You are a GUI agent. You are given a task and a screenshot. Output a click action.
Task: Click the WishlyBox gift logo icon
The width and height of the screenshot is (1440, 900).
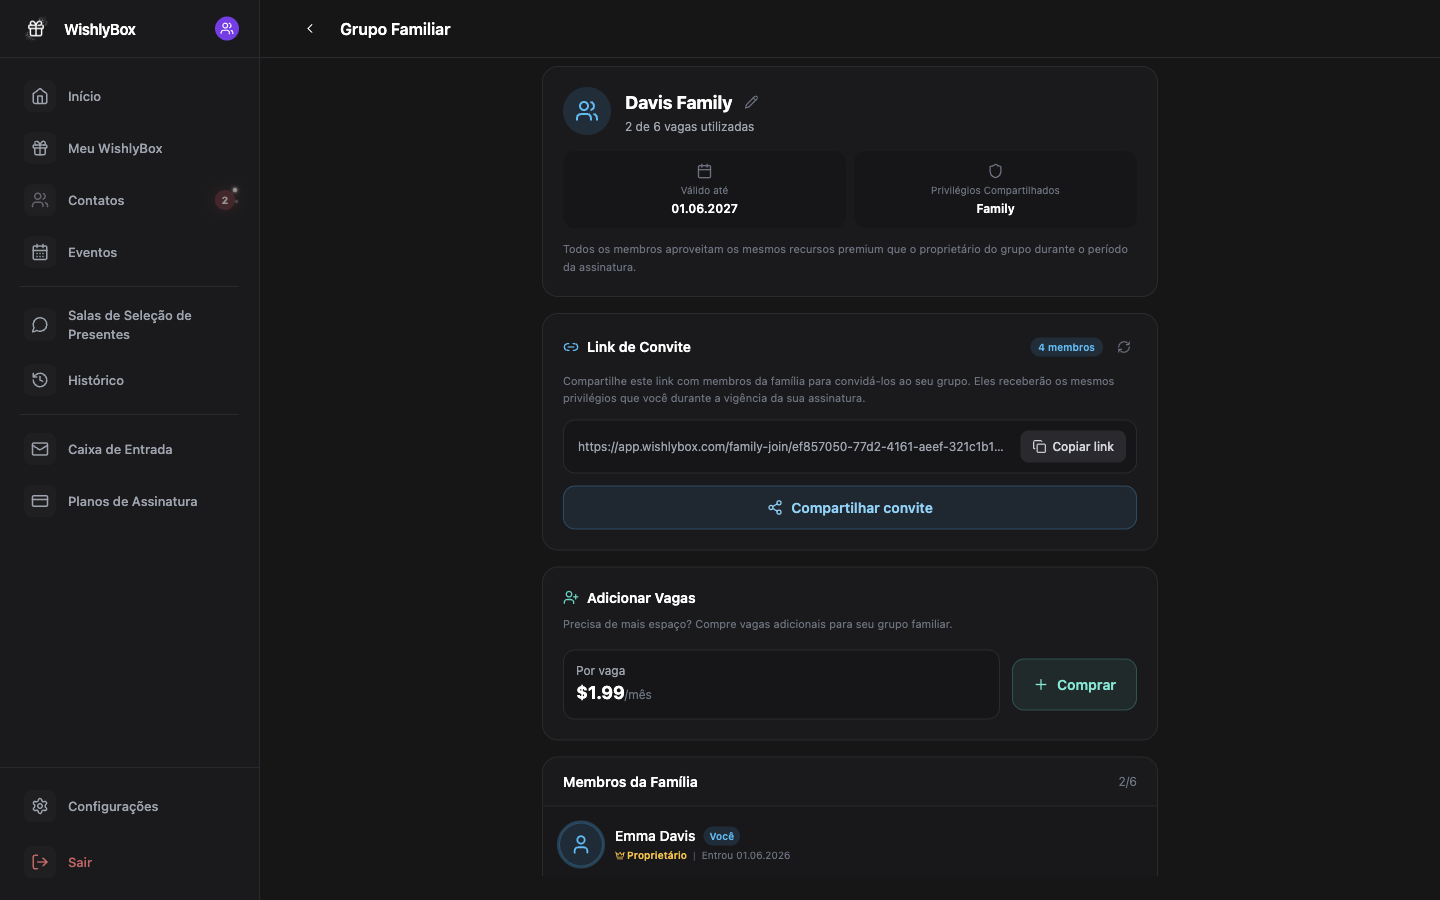point(36,29)
